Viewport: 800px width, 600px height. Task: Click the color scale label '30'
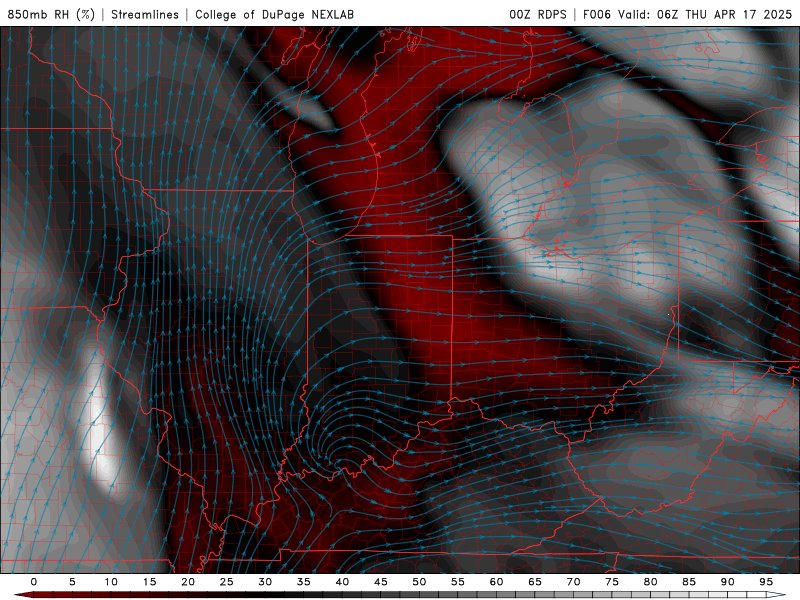pos(265,582)
